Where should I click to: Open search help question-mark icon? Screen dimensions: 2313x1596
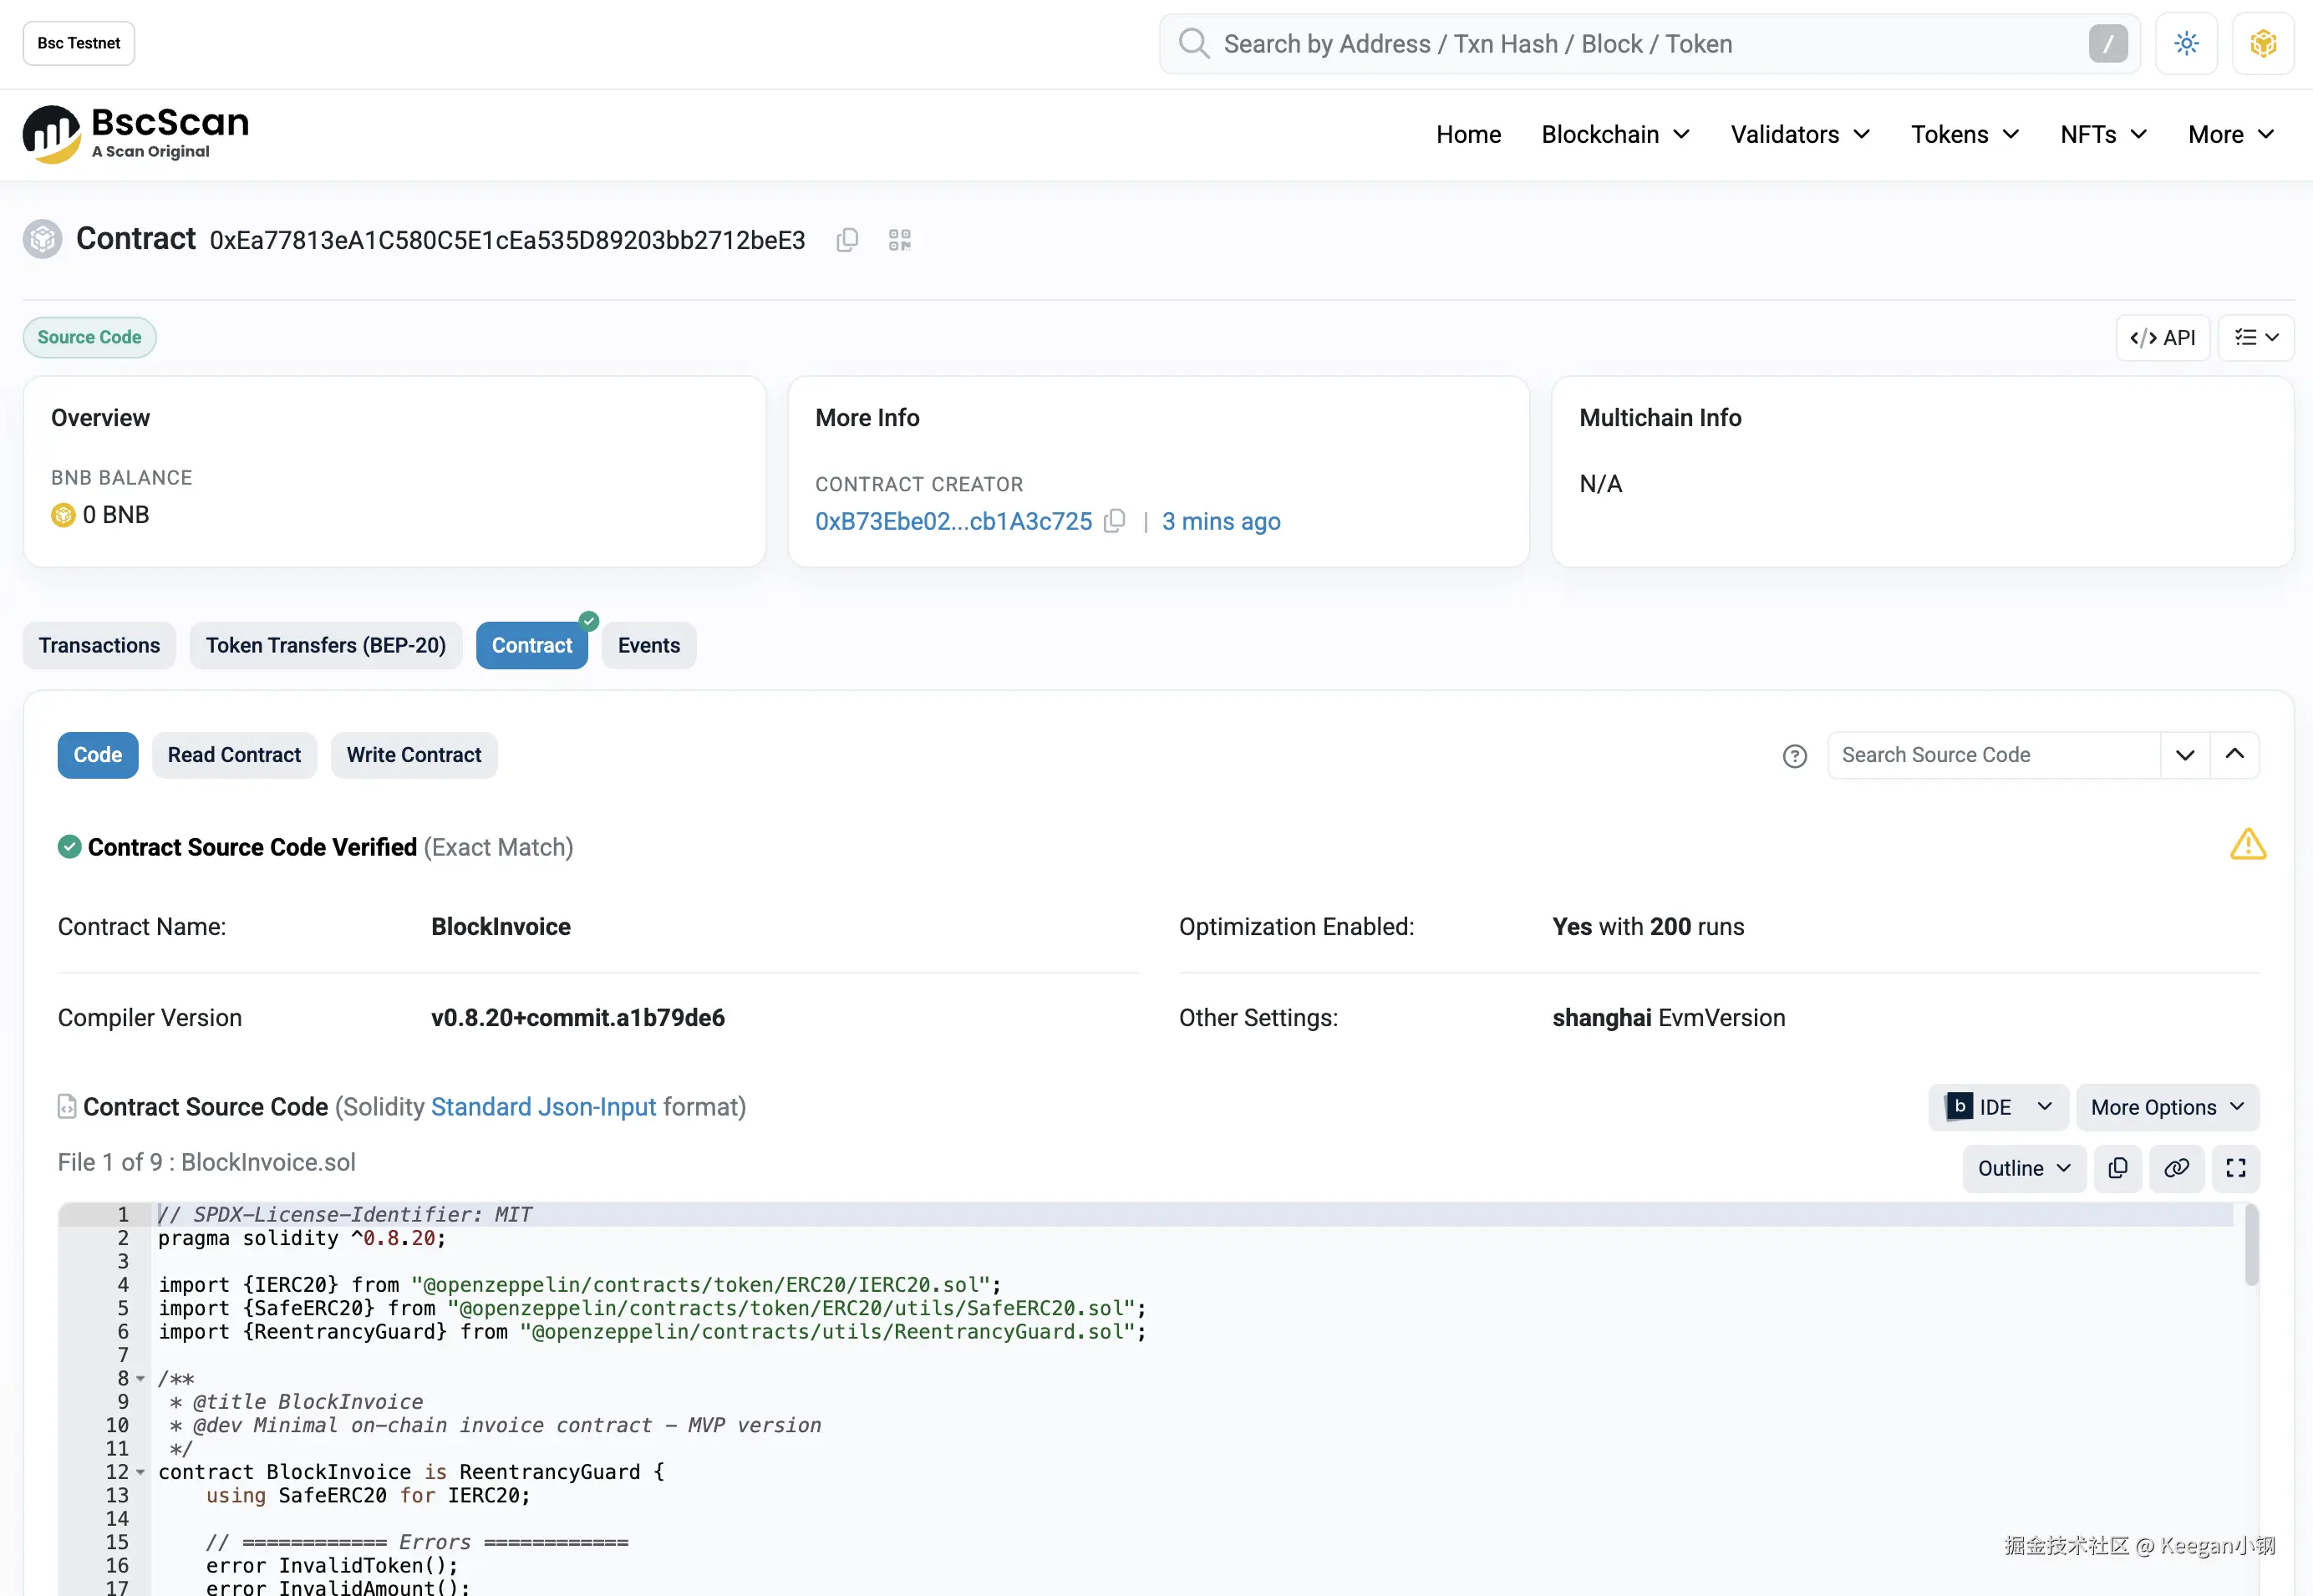[x=1794, y=756]
